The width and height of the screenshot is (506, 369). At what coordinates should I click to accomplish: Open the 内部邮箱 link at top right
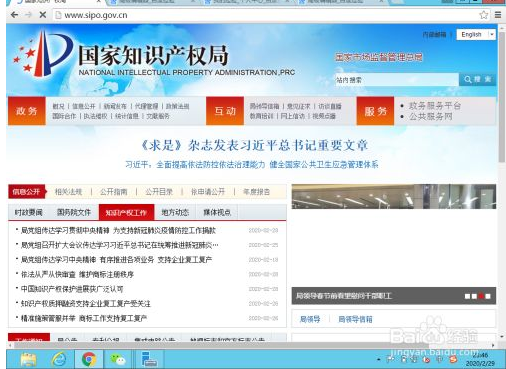434,34
